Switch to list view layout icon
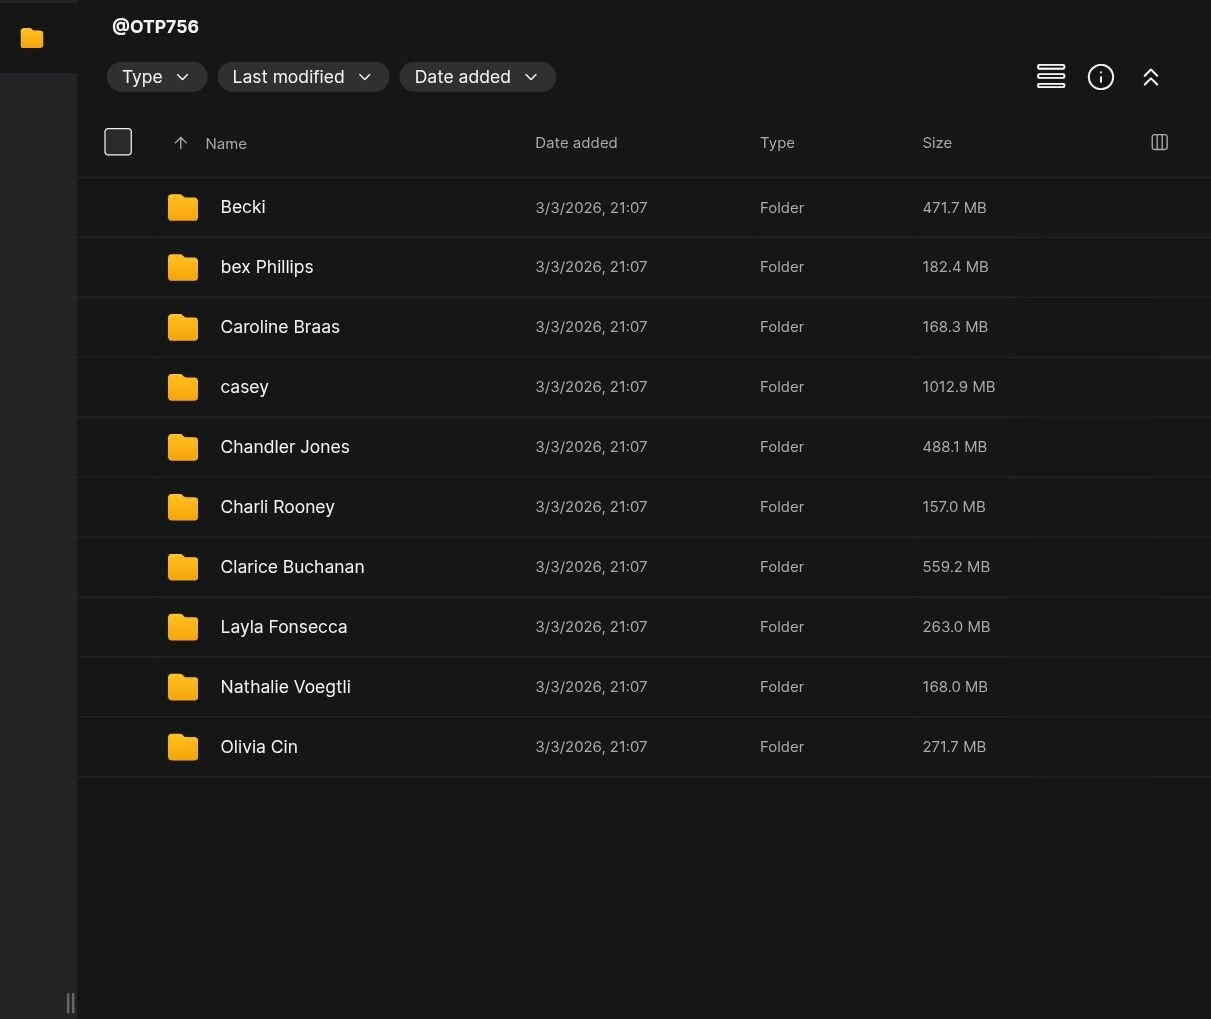 click(x=1050, y=77)
